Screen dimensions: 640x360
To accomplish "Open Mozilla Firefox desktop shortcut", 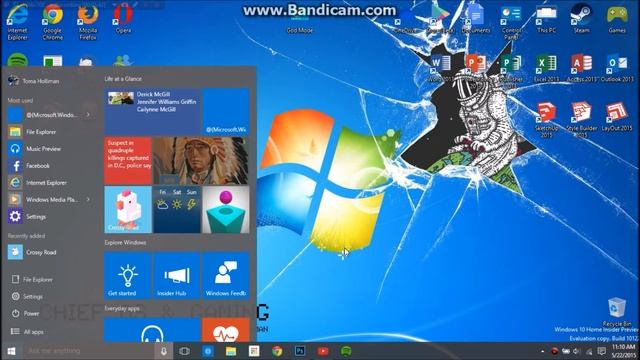I will click(x=88, y=21).
